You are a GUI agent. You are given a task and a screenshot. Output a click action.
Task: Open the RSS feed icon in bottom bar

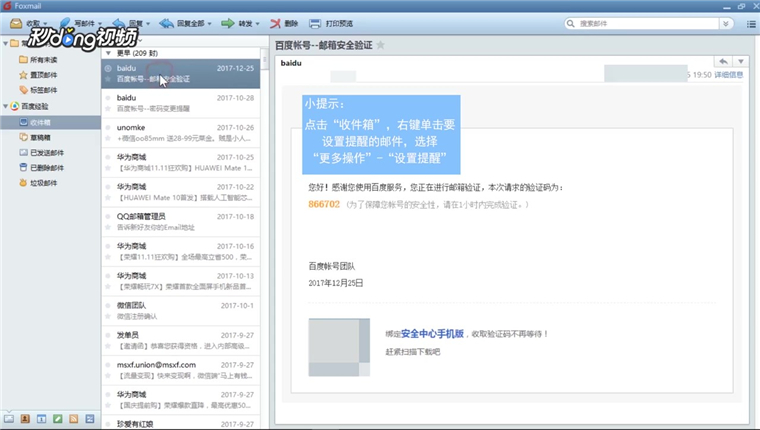74,419
